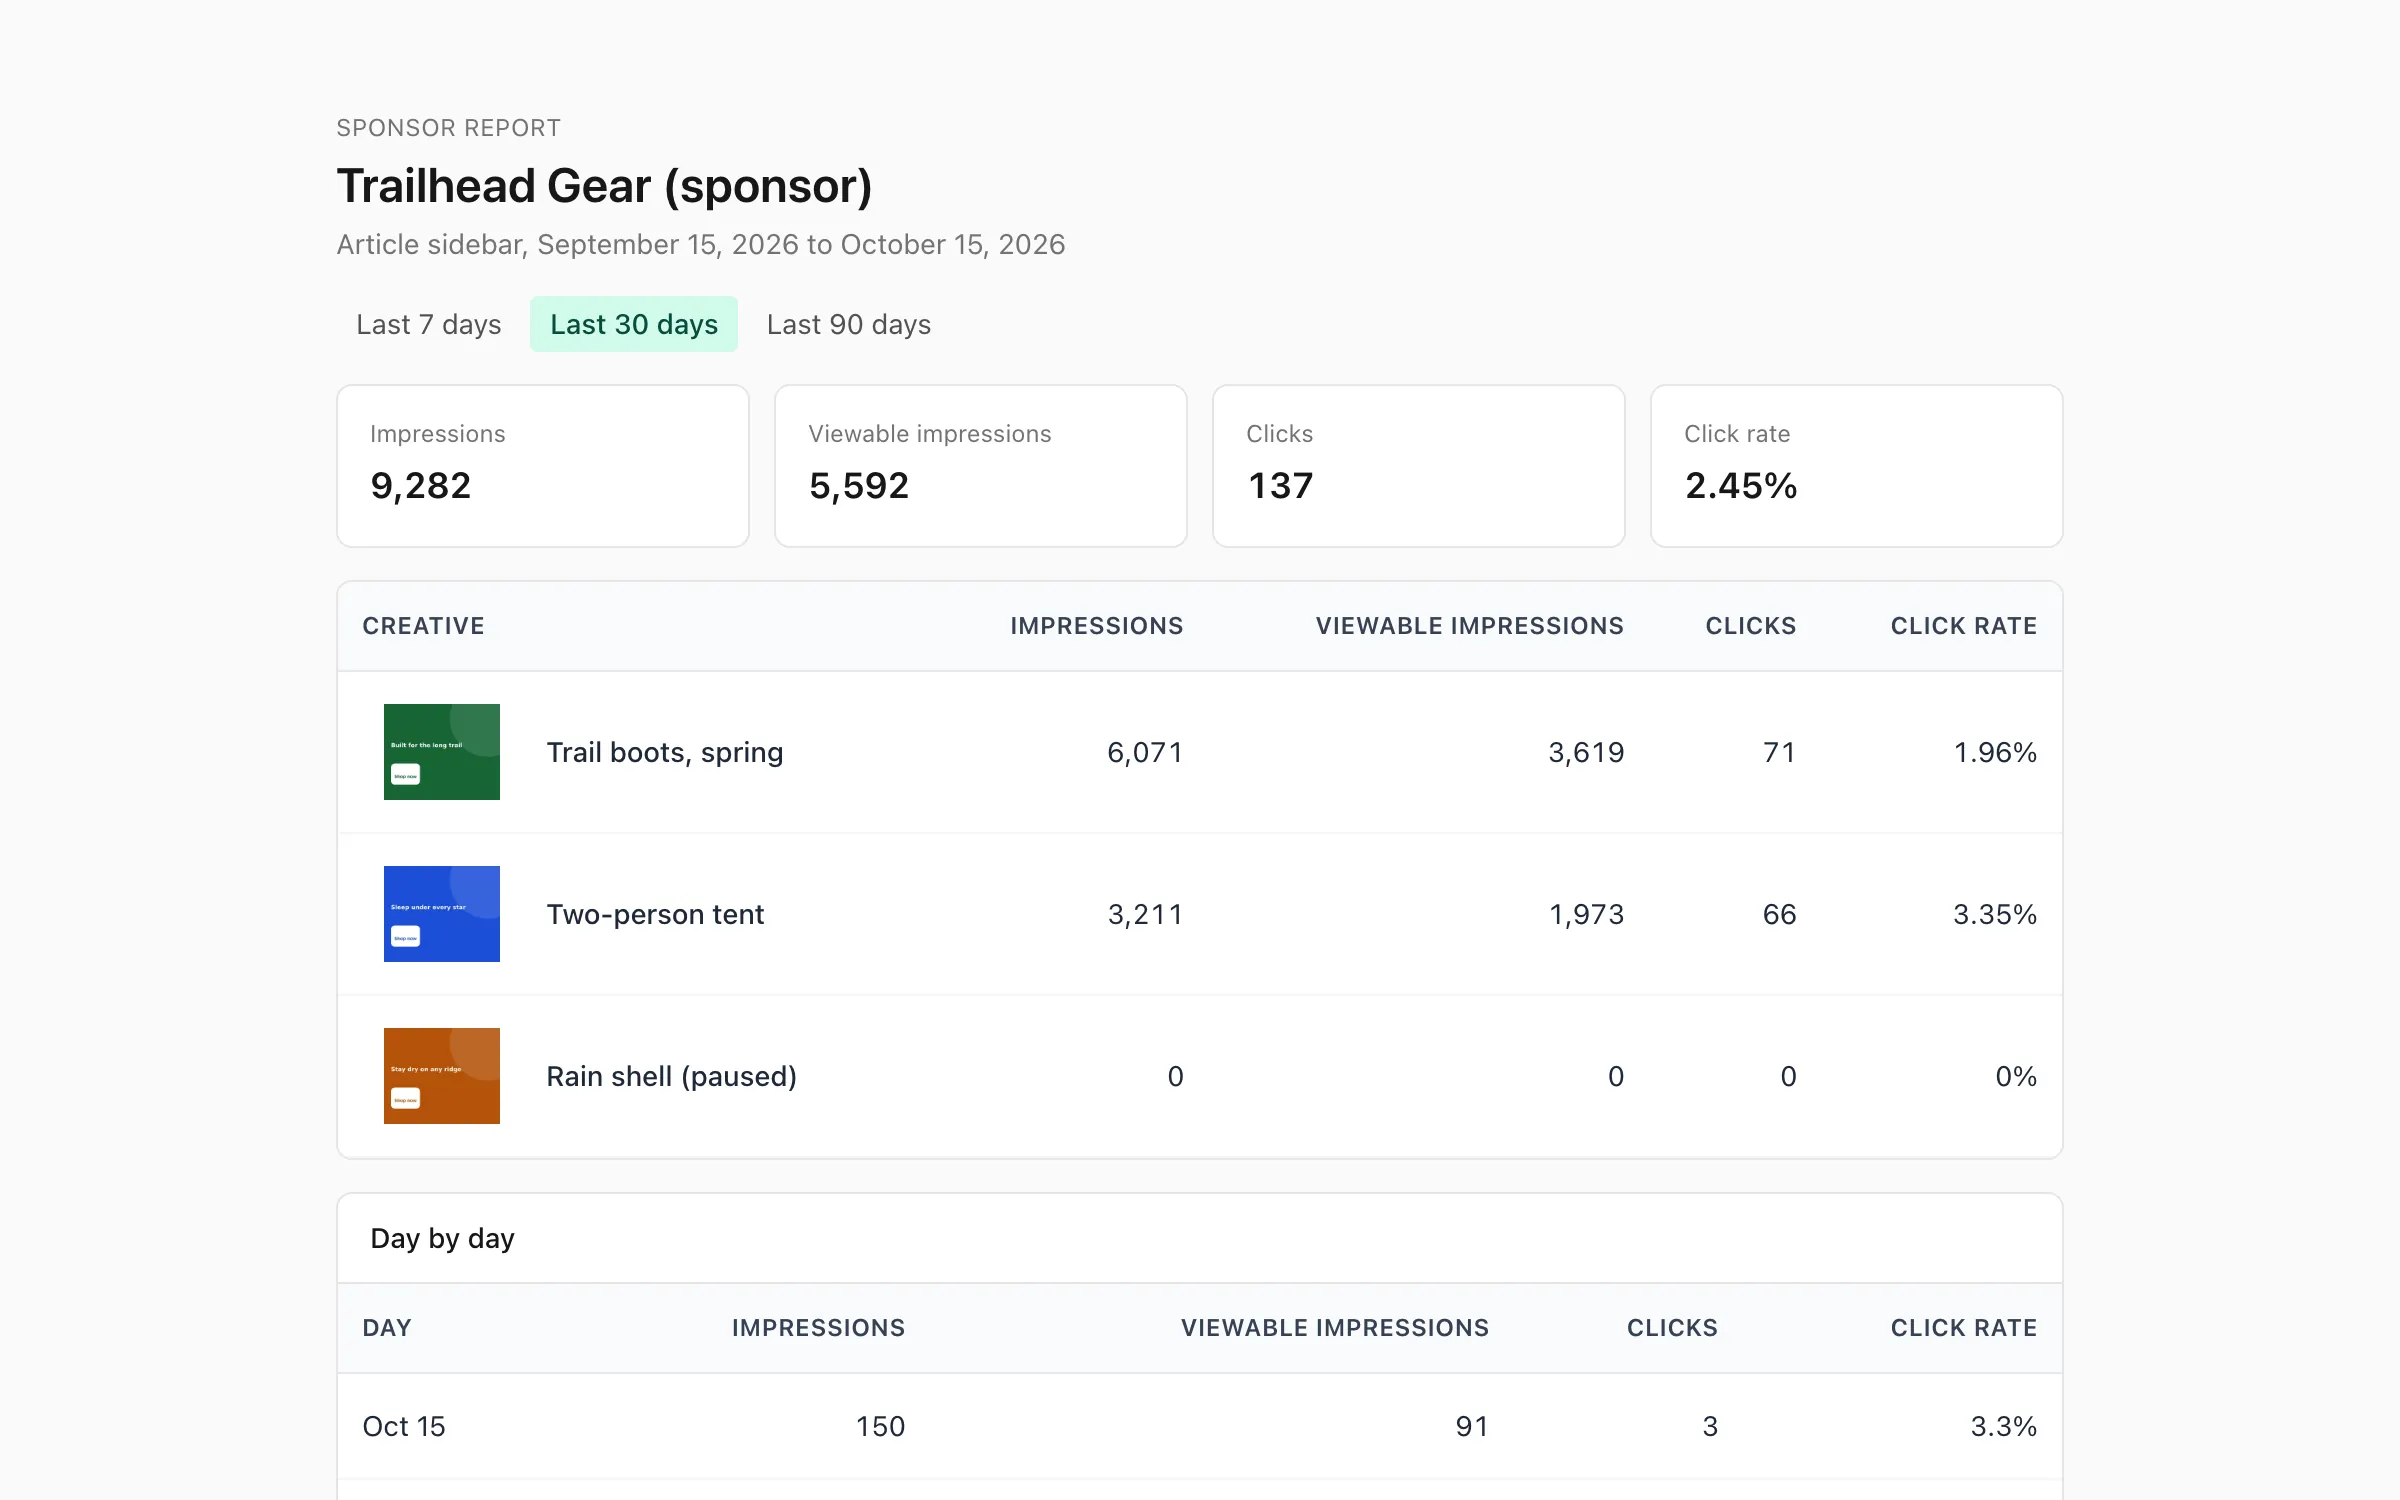Click the 91 viewable impressions for Oct 15
The image size is (2400, 1500).
pyautogui.click(x=1472, y=1426)
